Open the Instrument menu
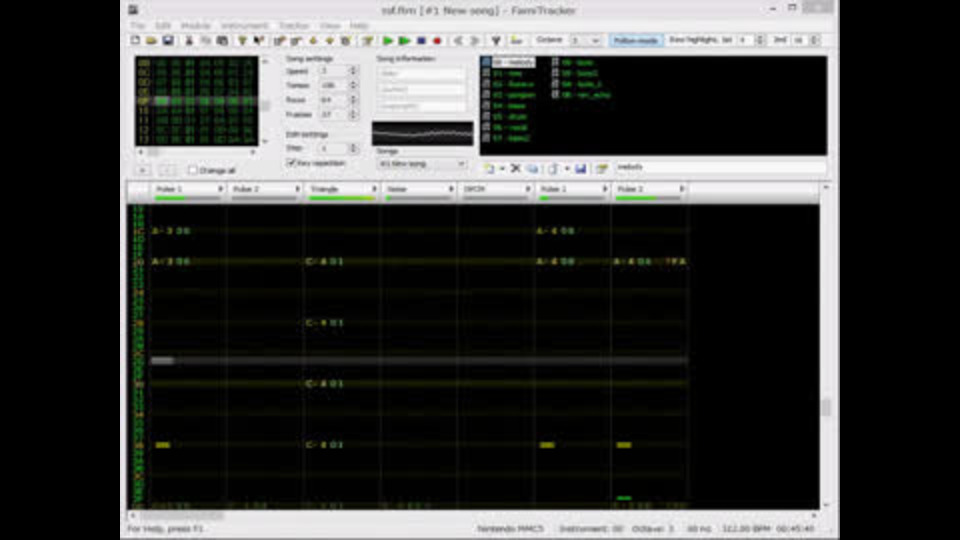 244,25
